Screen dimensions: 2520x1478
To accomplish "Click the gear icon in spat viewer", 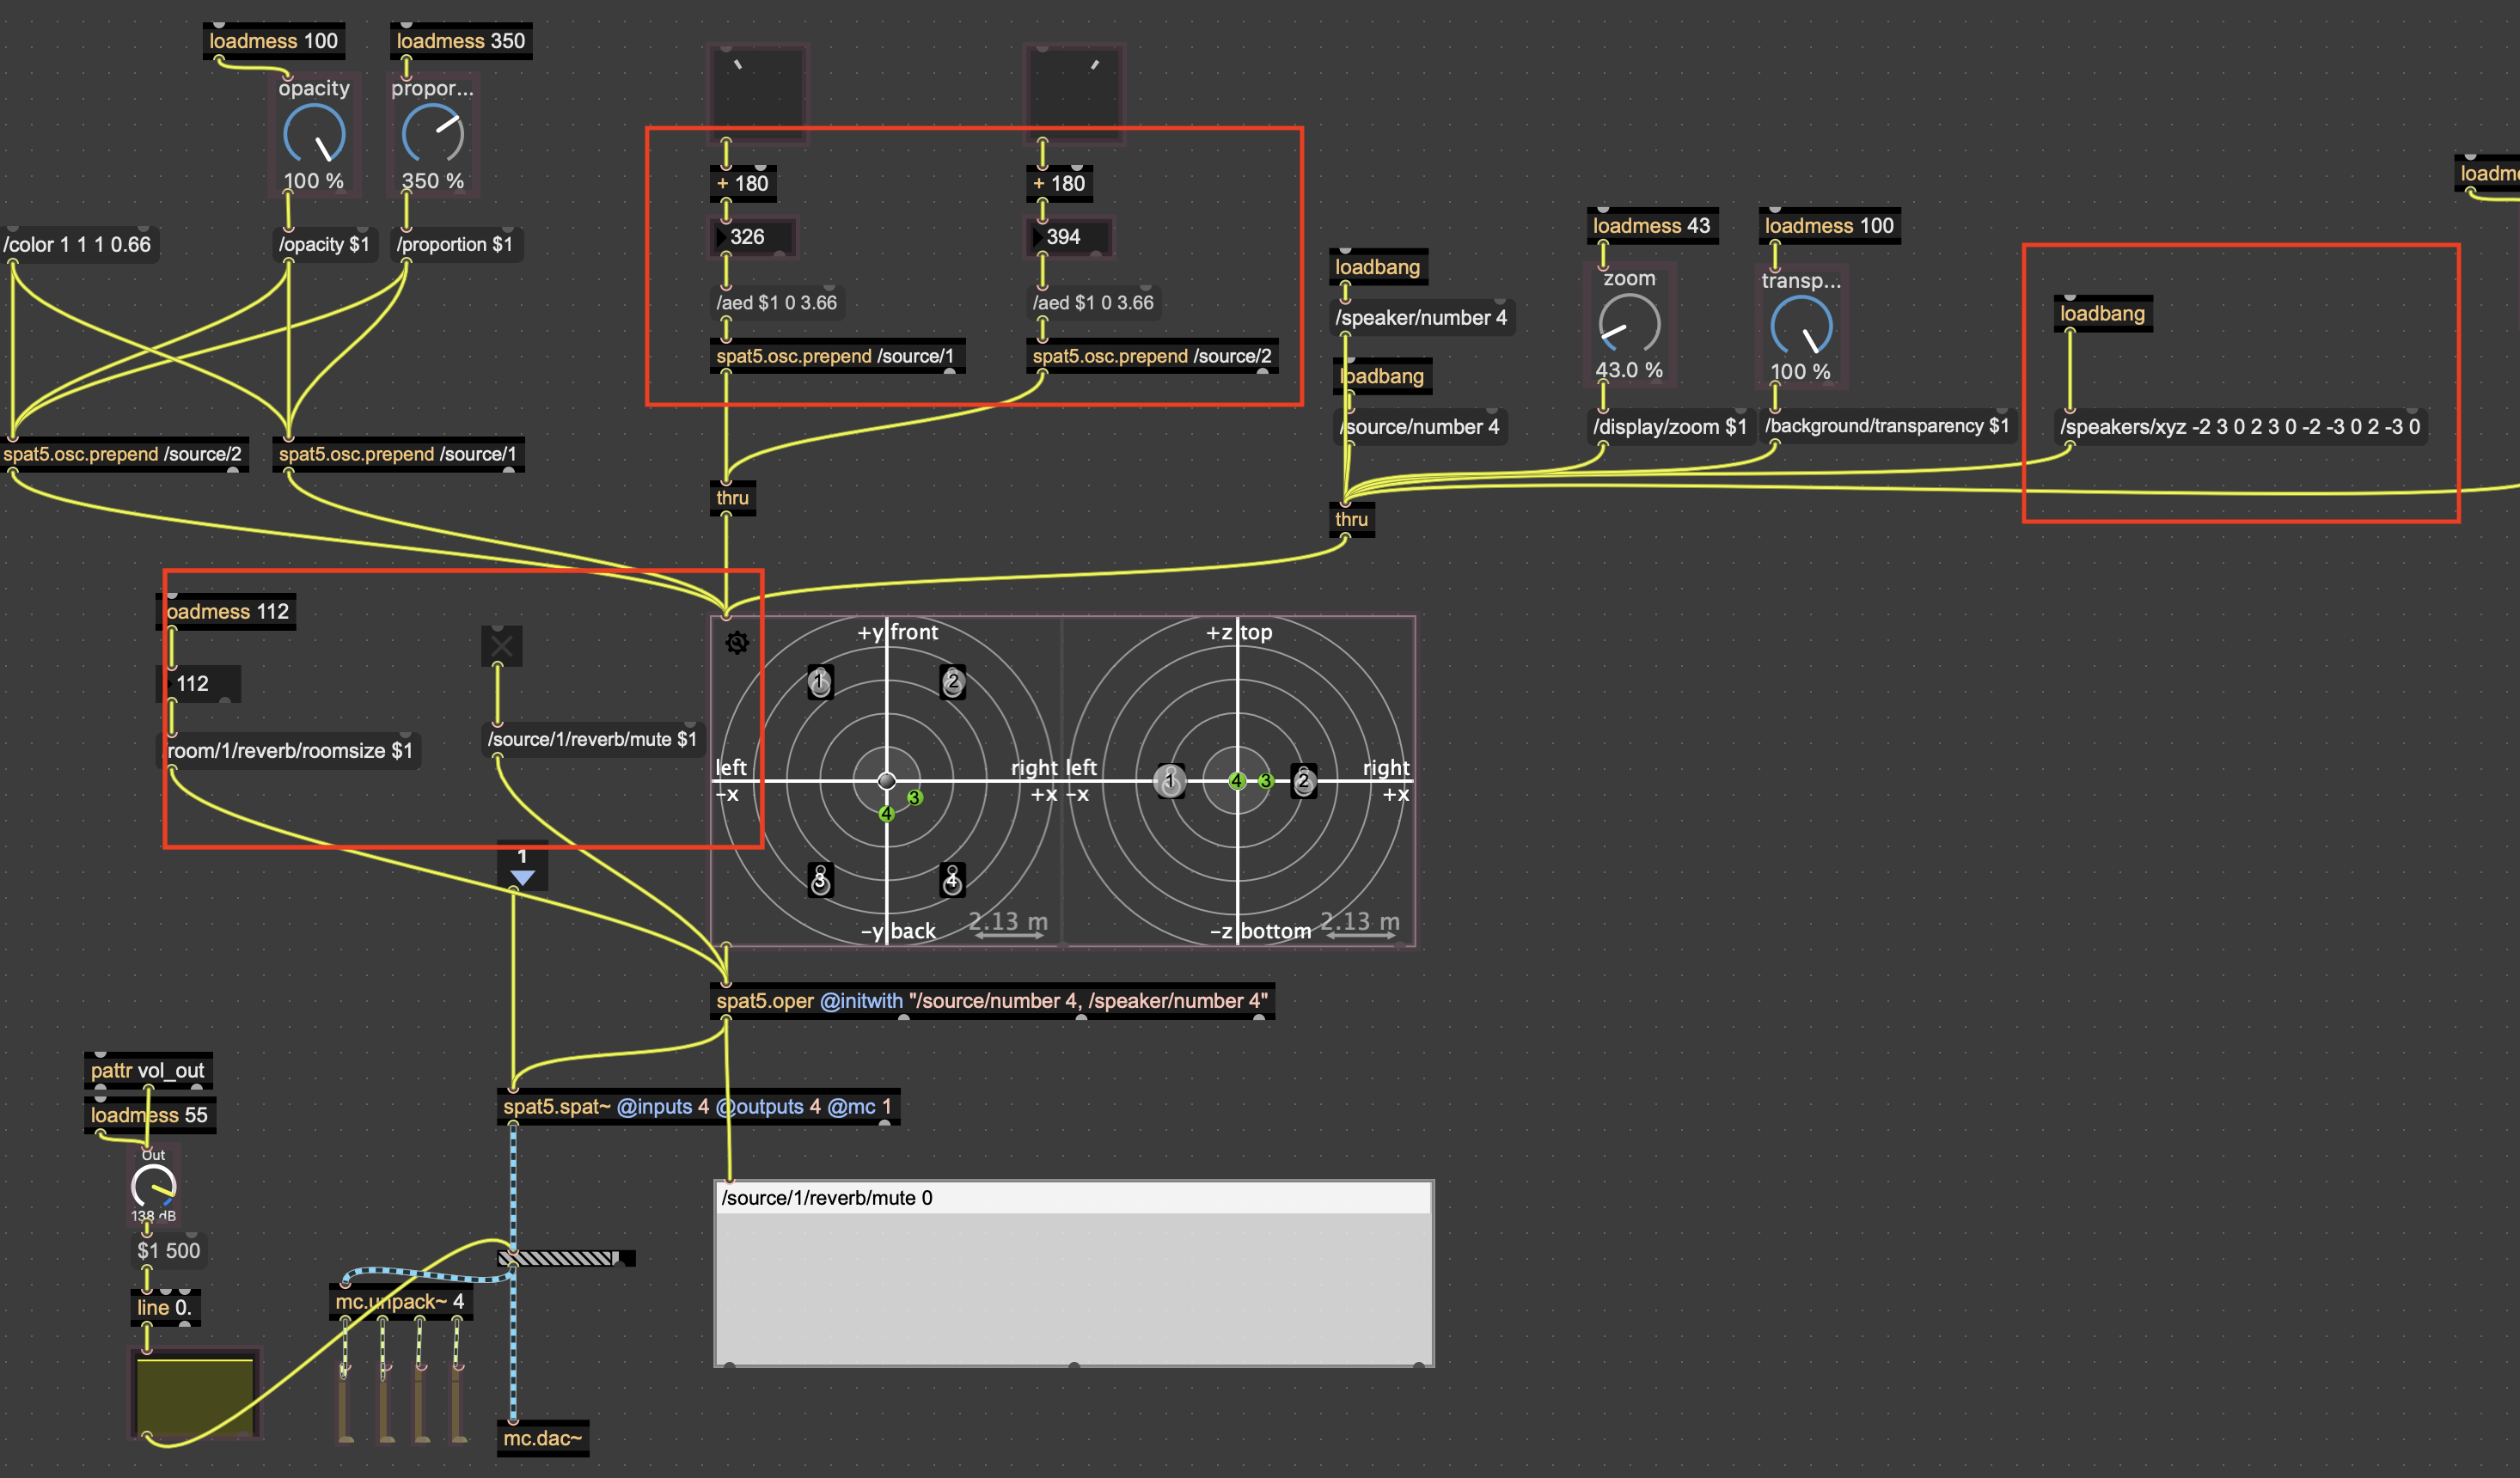I will (737, 643).
